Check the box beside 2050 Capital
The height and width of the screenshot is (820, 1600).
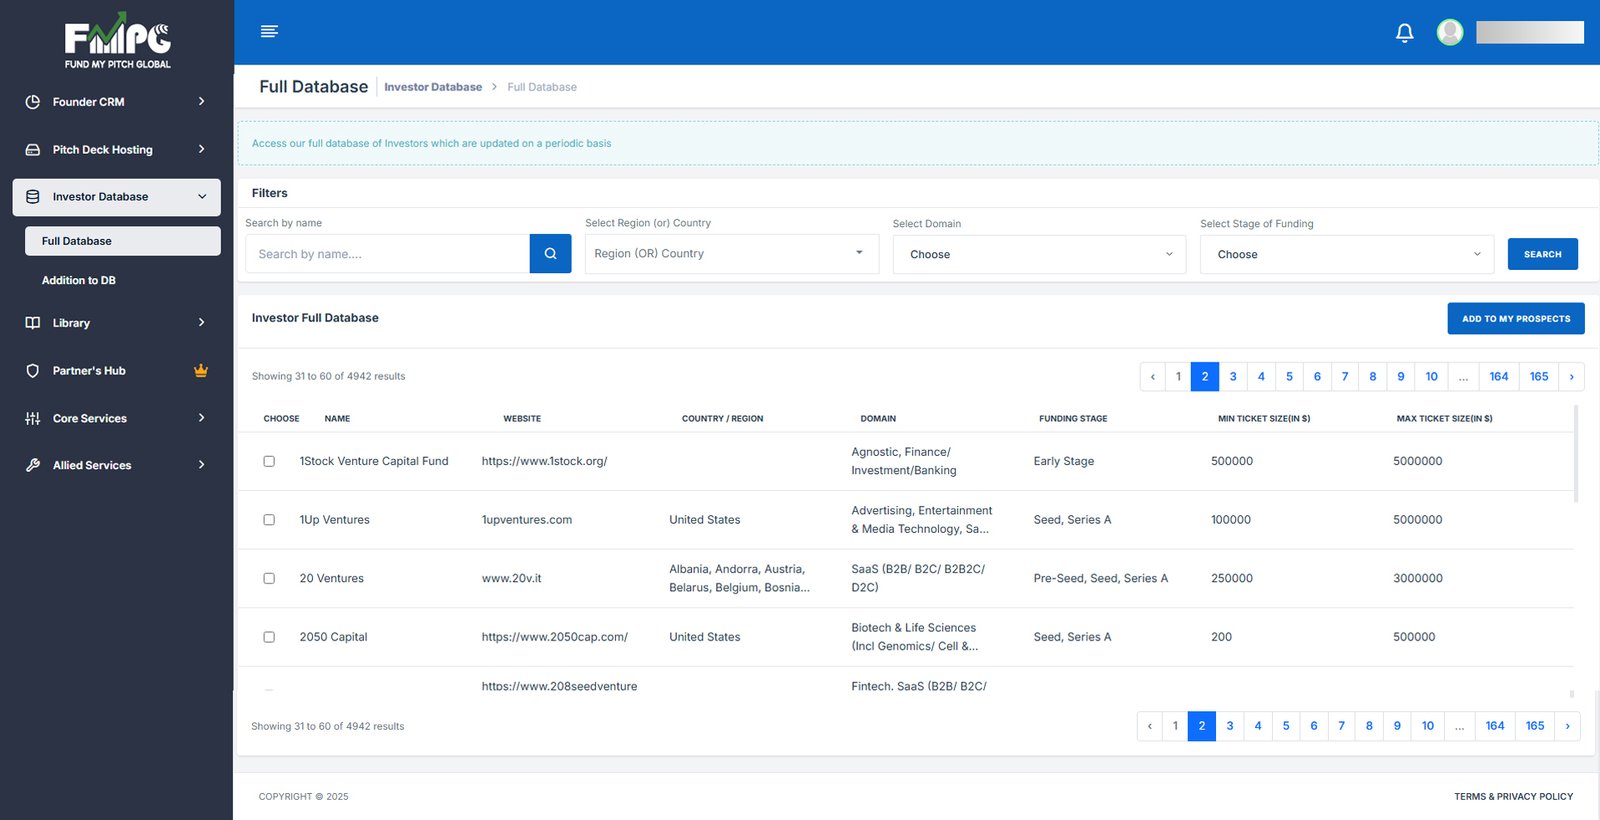(269, 637)
